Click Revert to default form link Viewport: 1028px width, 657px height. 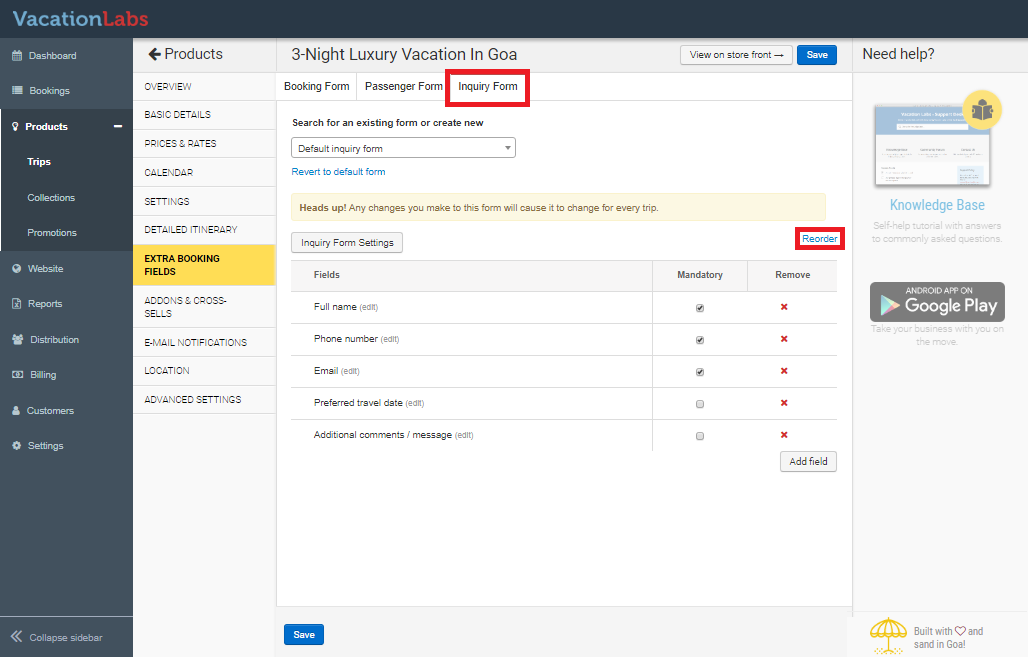pos(338,172)
